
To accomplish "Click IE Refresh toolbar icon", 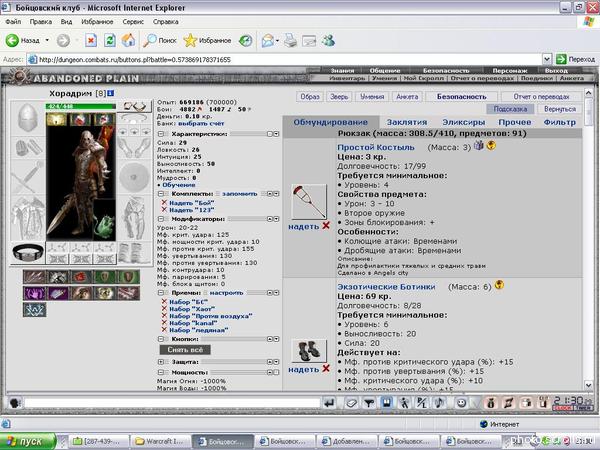I will (110, 40).
